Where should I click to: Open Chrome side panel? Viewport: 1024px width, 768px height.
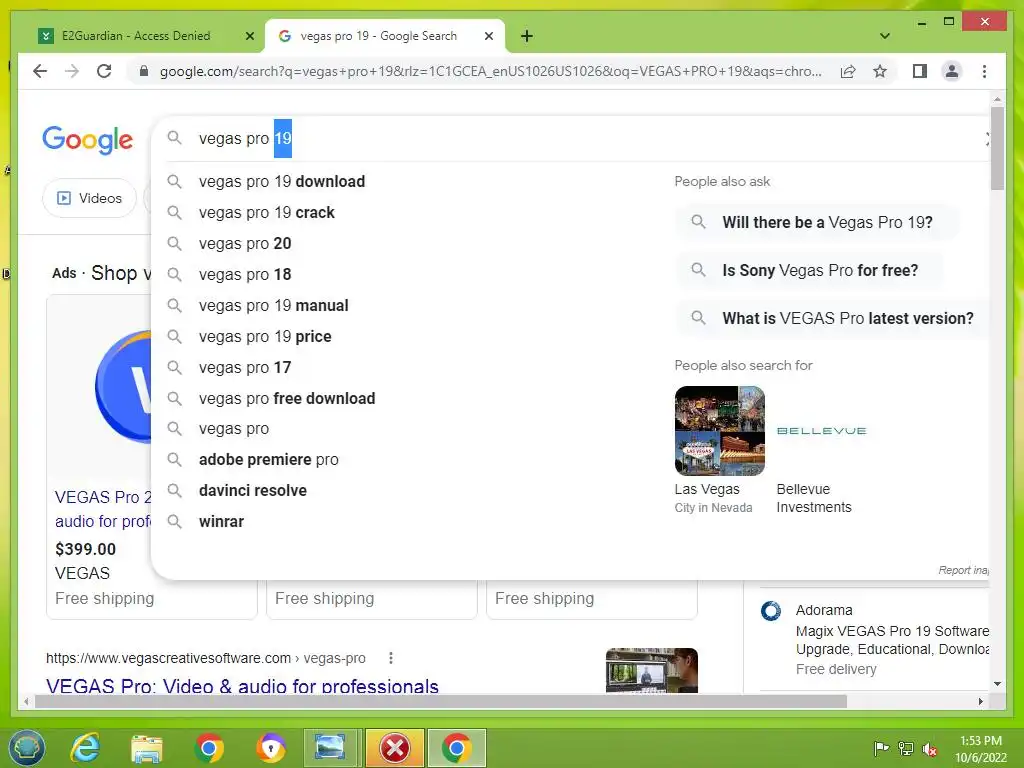(920, 71)
